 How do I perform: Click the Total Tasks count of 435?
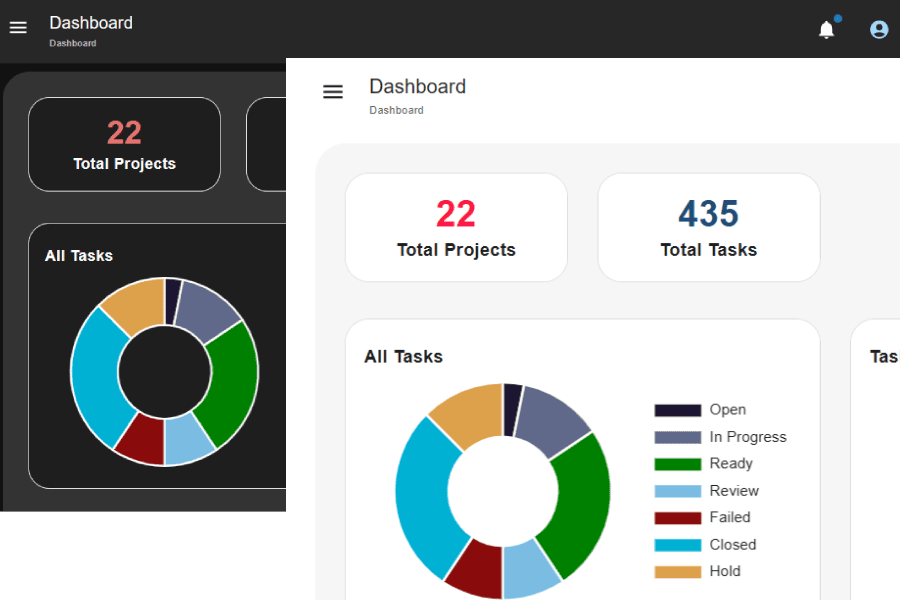pyautogui.click(x=709, y=213)
